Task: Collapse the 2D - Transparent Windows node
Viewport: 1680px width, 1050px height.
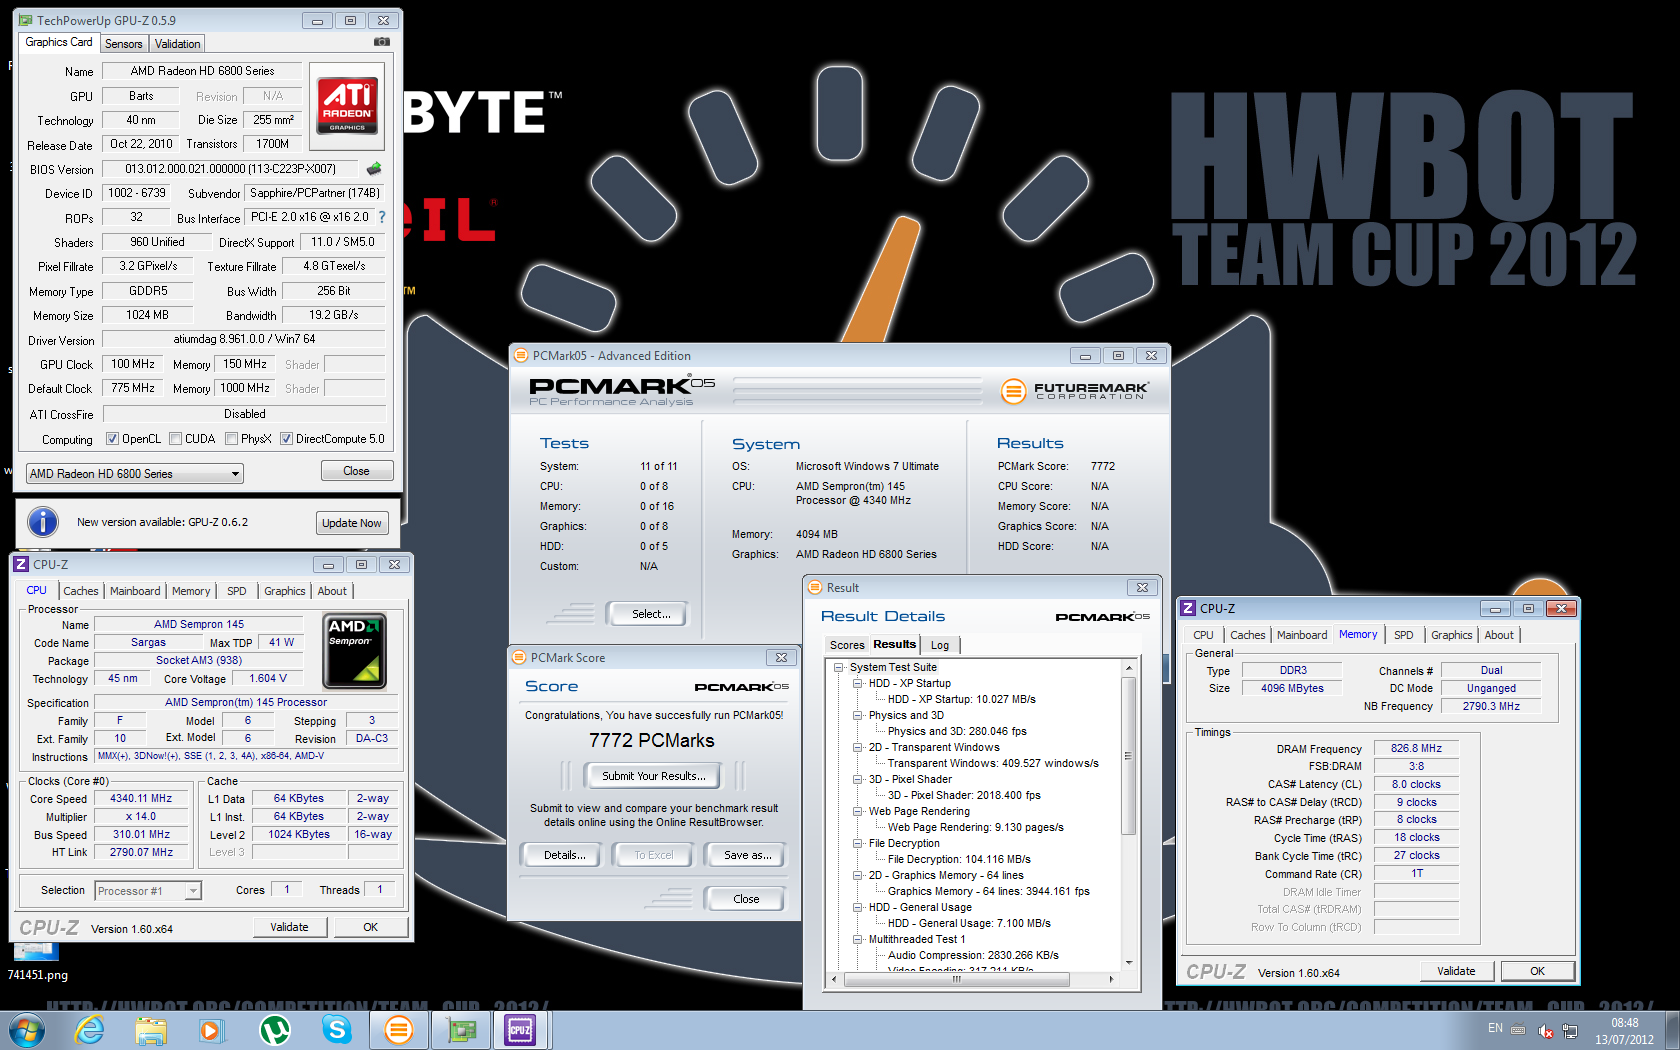Action: click(858, 747)
